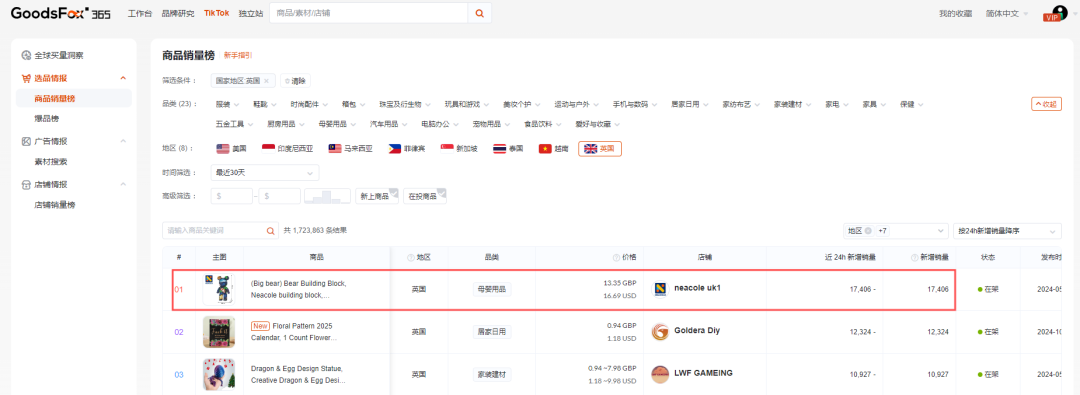Click the 清除 filter button

pyautogui.click(x=295, y=81)
